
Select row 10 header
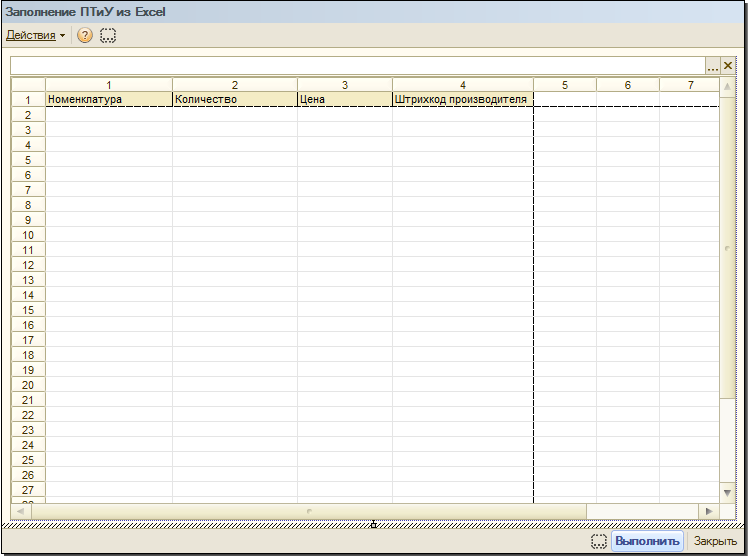click(x=28, y=235)
